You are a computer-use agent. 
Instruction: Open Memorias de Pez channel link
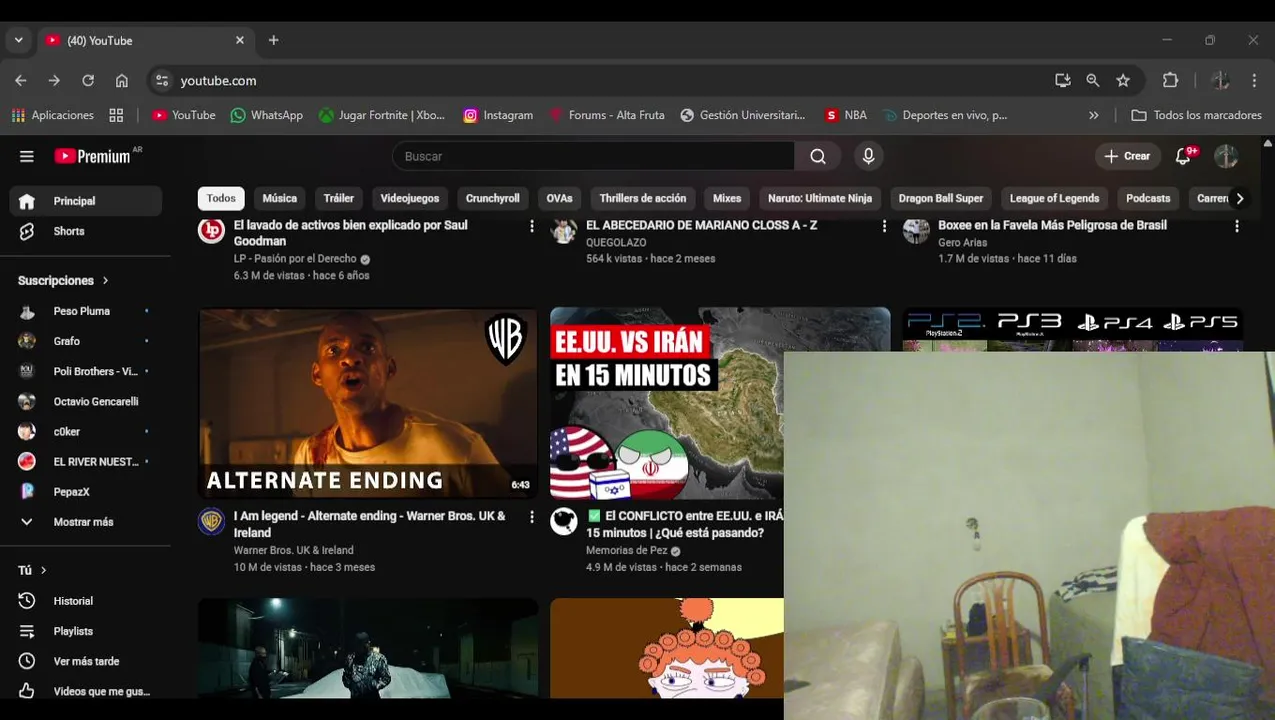pos(626,550)
